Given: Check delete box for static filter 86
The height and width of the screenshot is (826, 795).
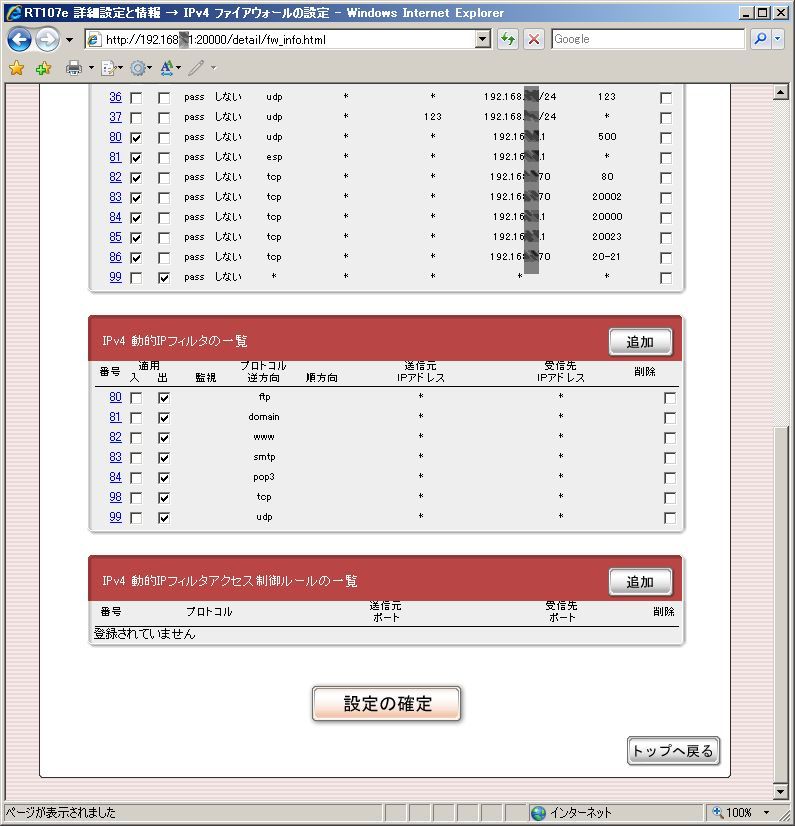Looking at the screenshot, I should [666, 258].
